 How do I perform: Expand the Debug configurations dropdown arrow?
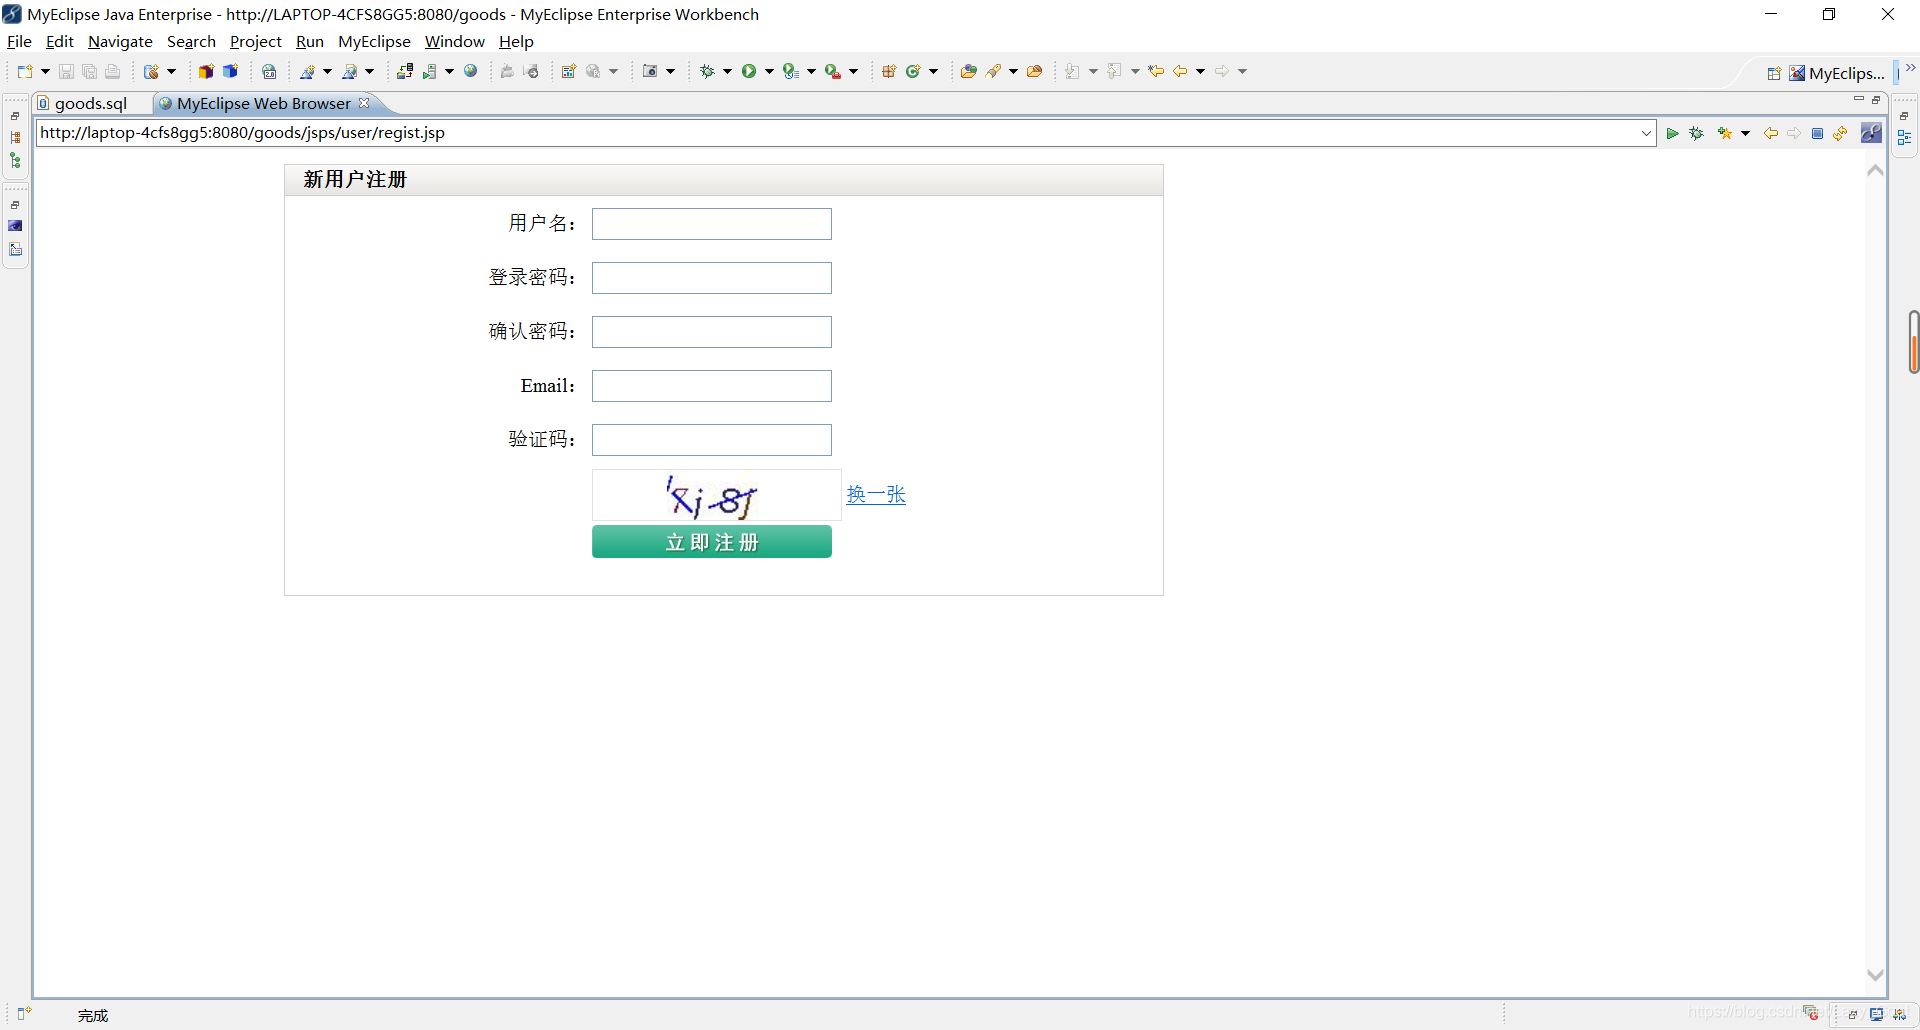point(727,71)
